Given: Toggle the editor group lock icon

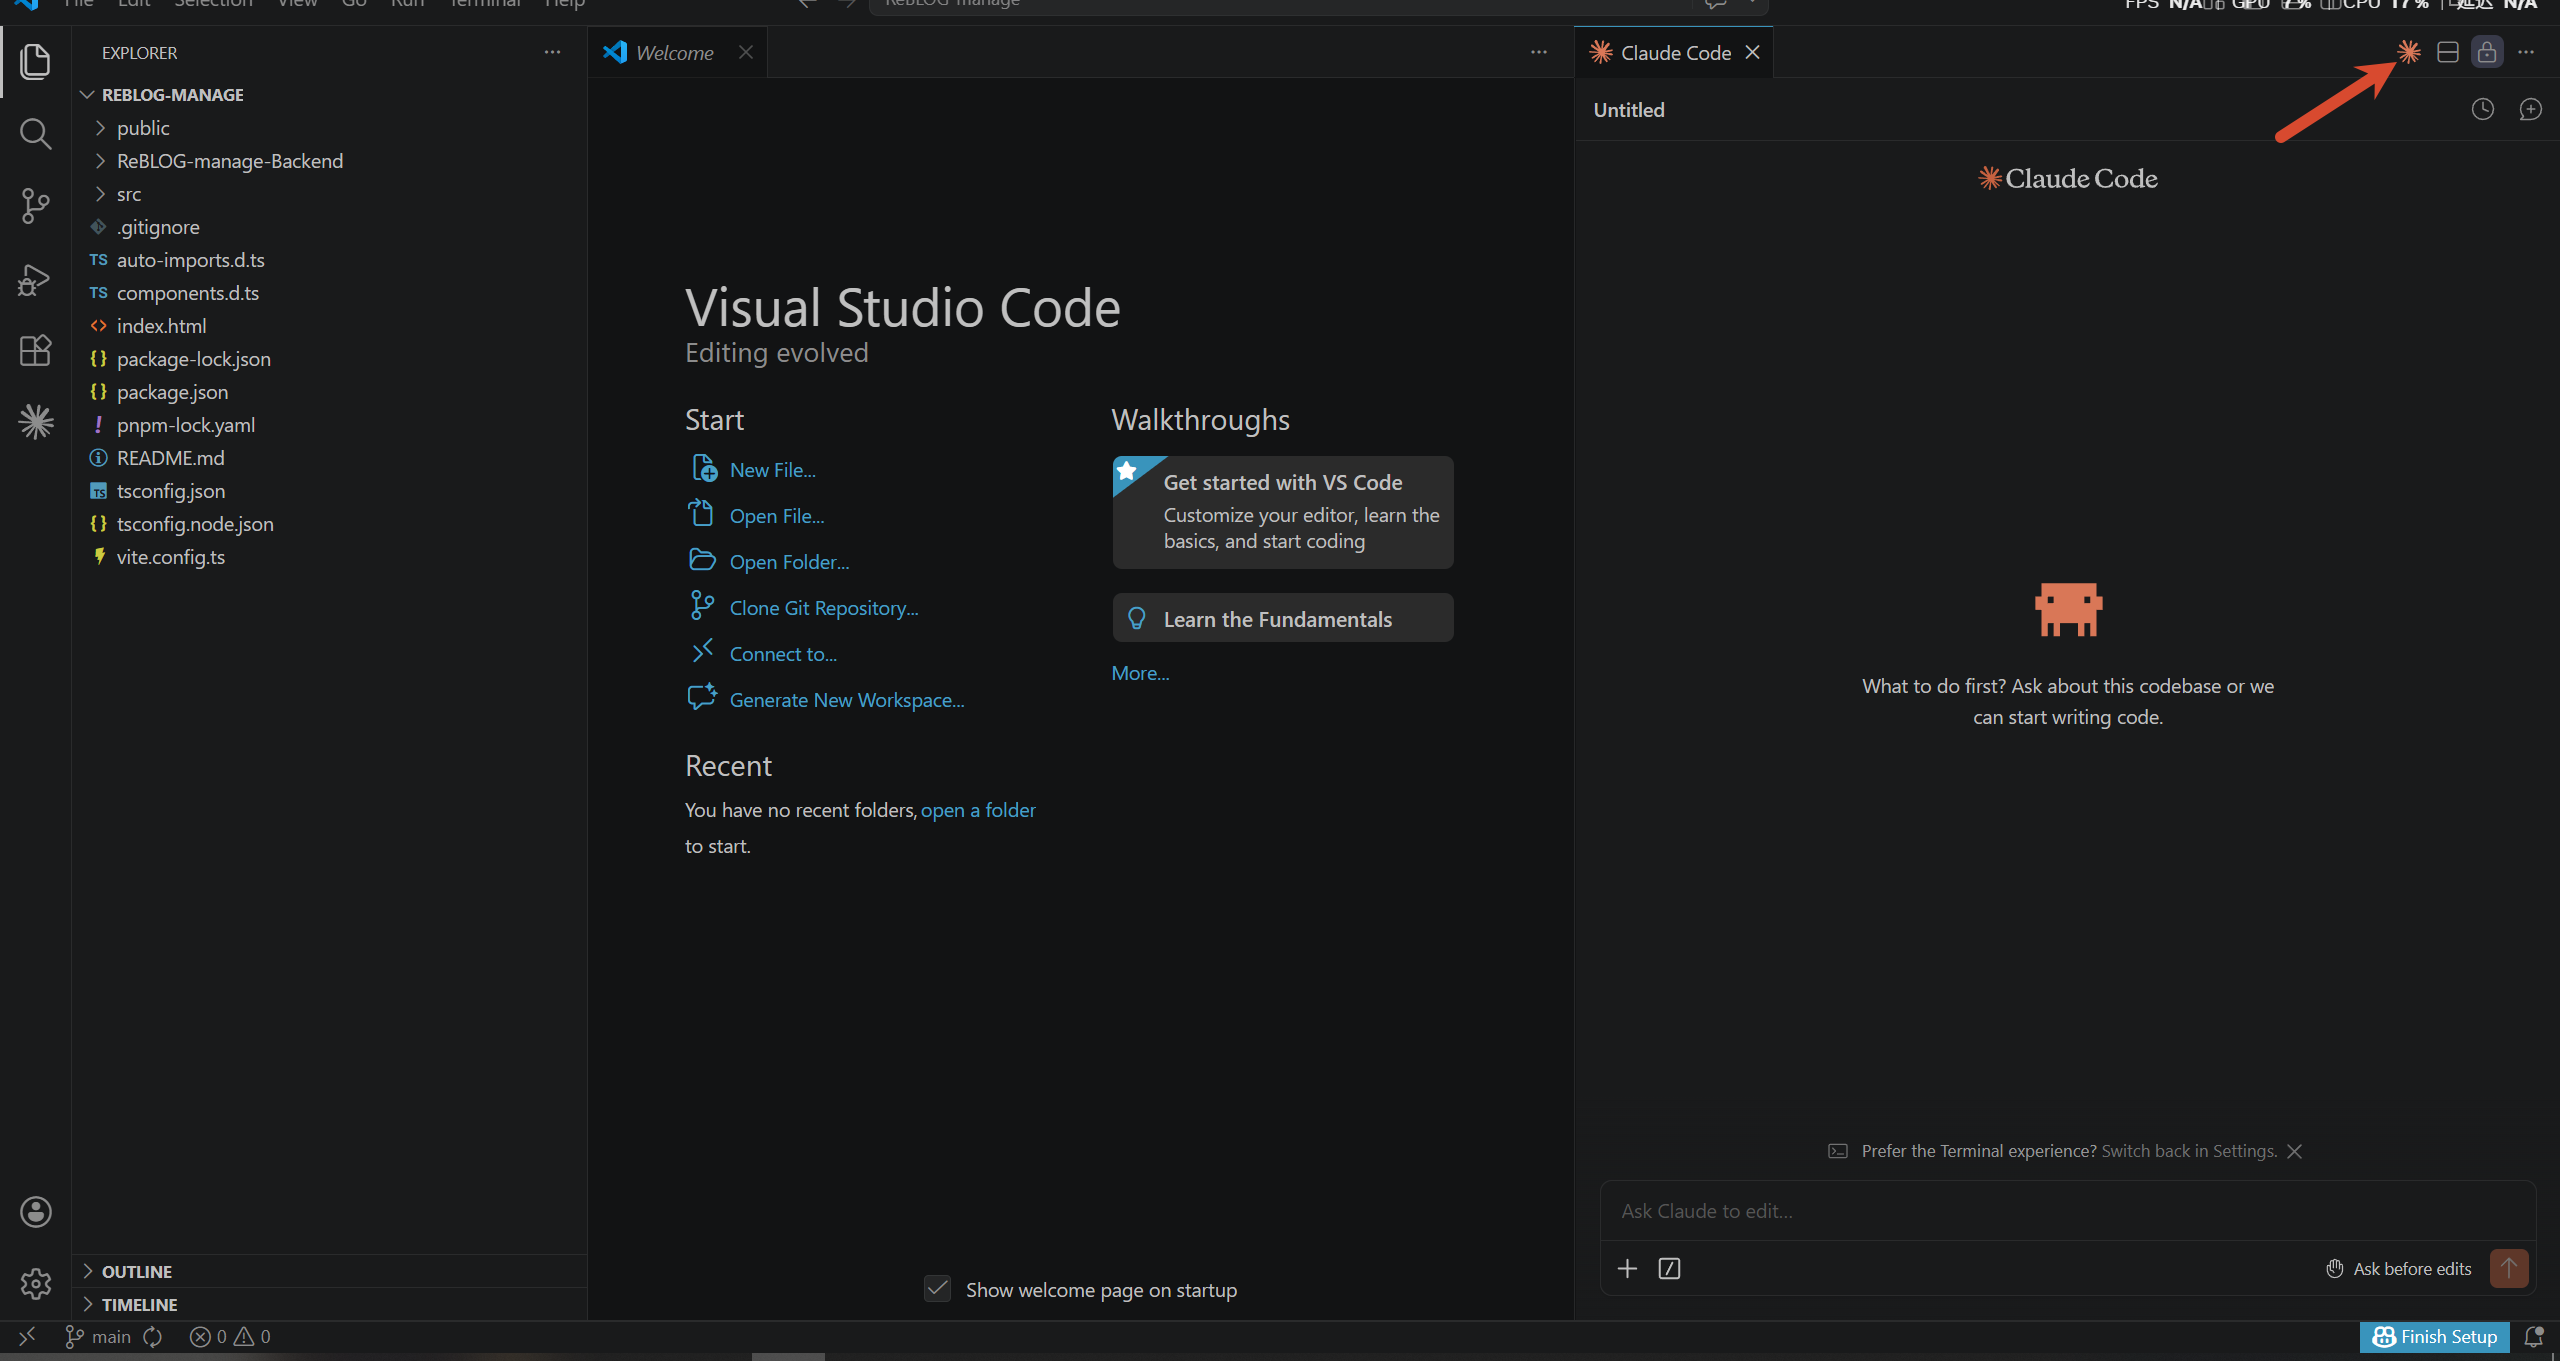Looking at the screenshot, I should tap(2487, 52).
